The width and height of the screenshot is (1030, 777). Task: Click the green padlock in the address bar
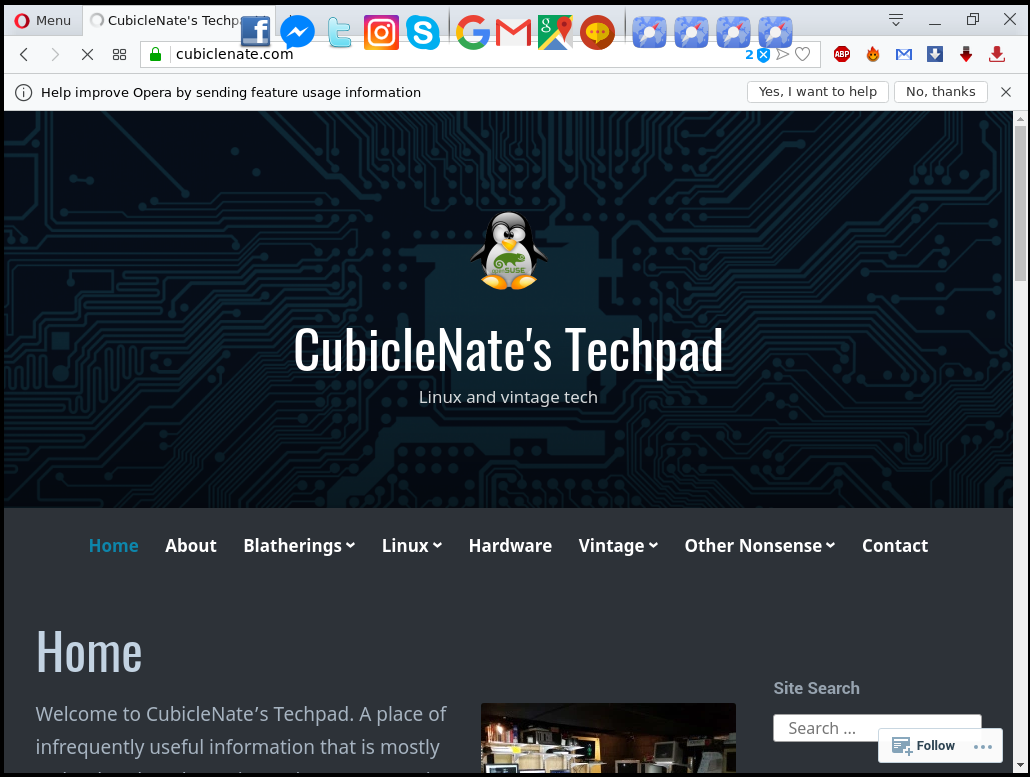(155, 54)
